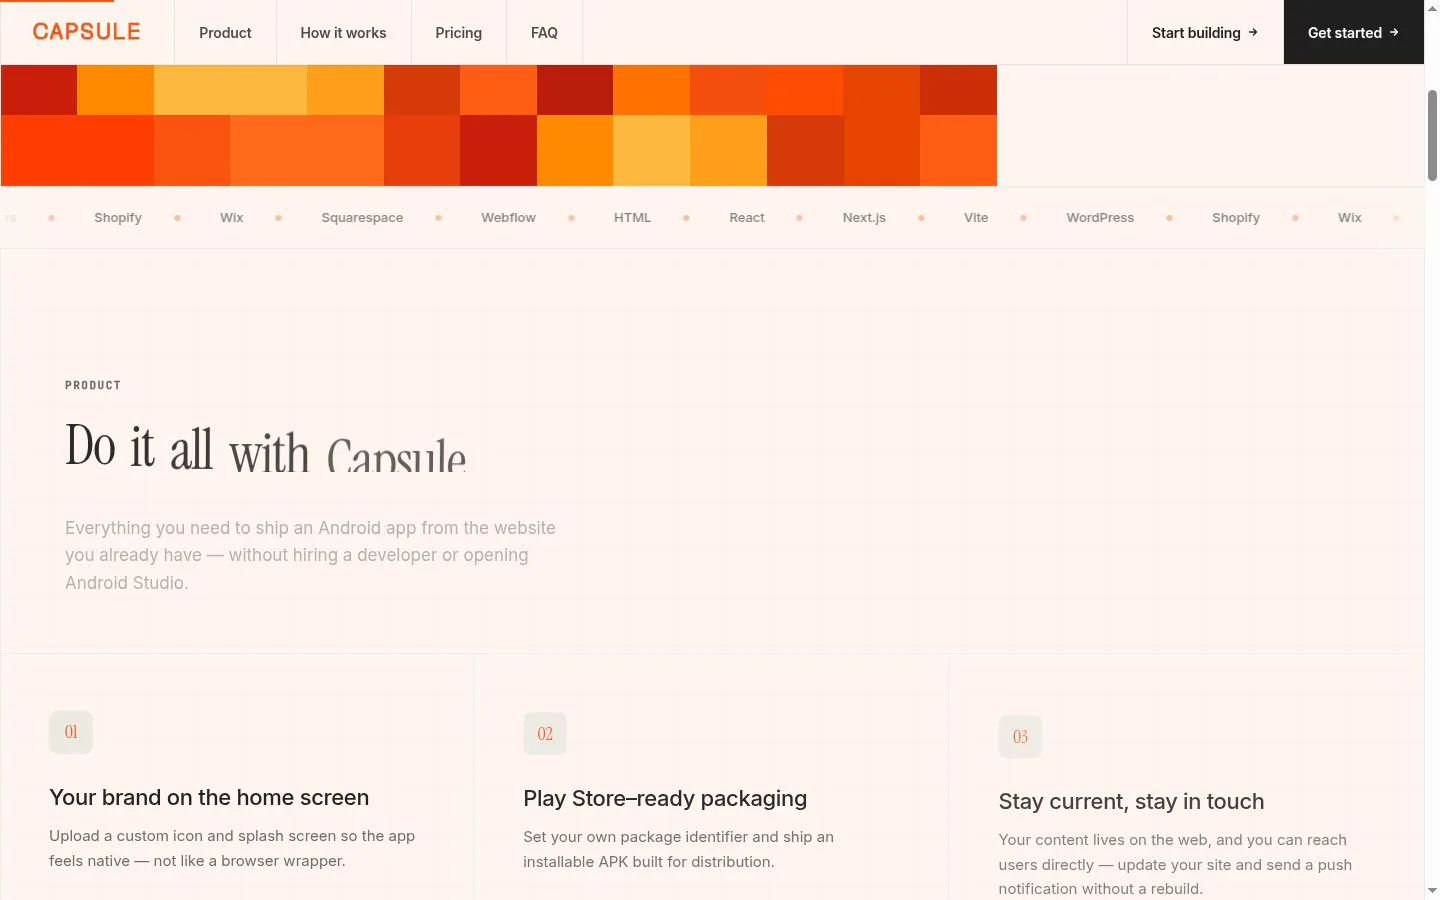Click the dark Get started button
This screenshot has width=1440, height=900.
click(x=1353, y=33)
